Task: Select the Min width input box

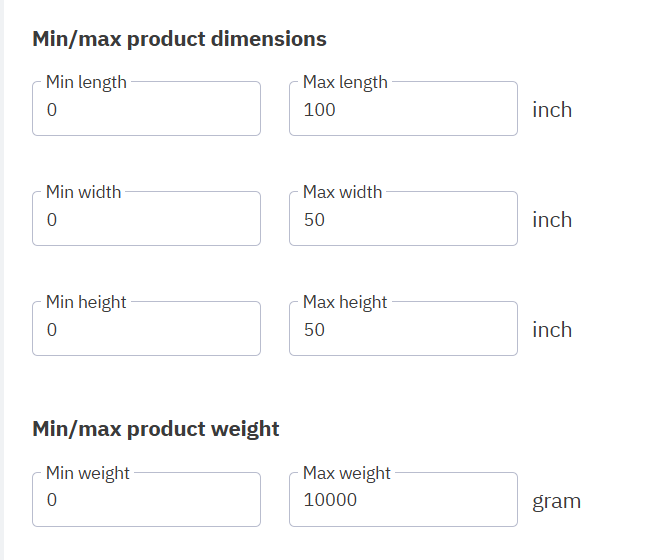Action: pyautogui.click(x=146, y=220)
